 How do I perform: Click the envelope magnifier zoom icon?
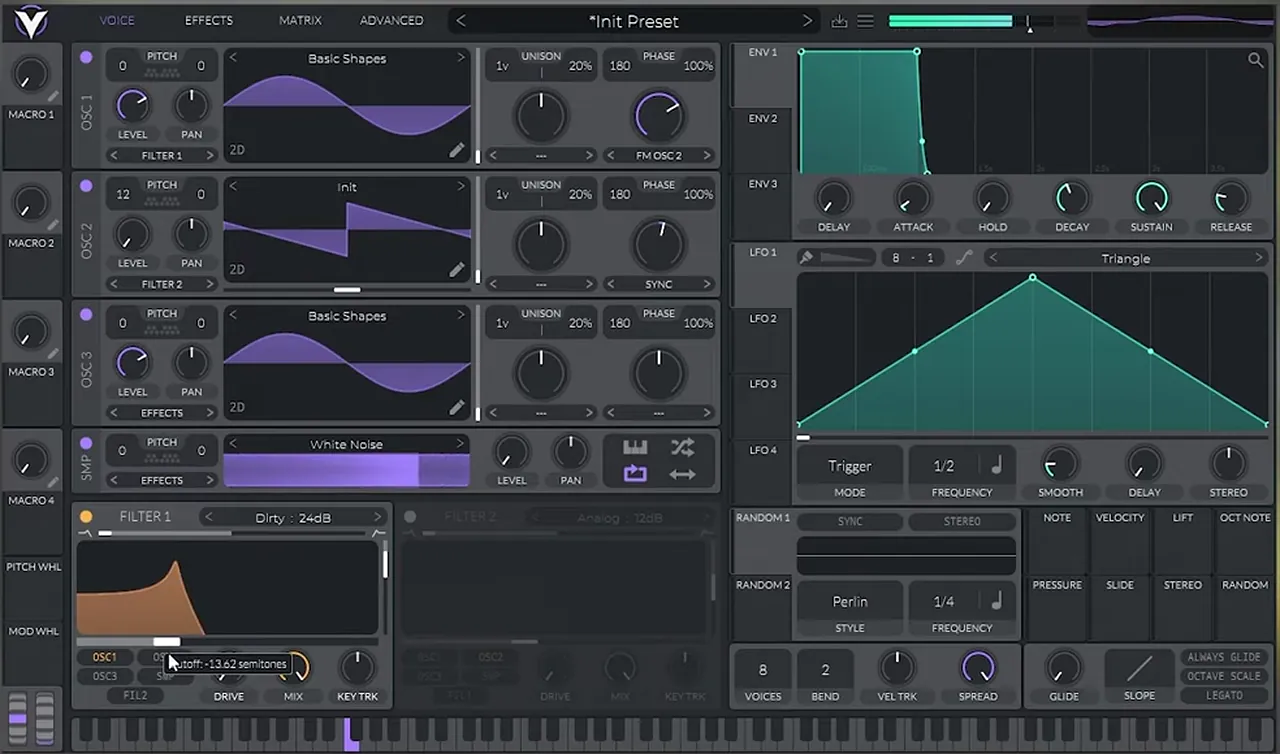[1255, 60]
